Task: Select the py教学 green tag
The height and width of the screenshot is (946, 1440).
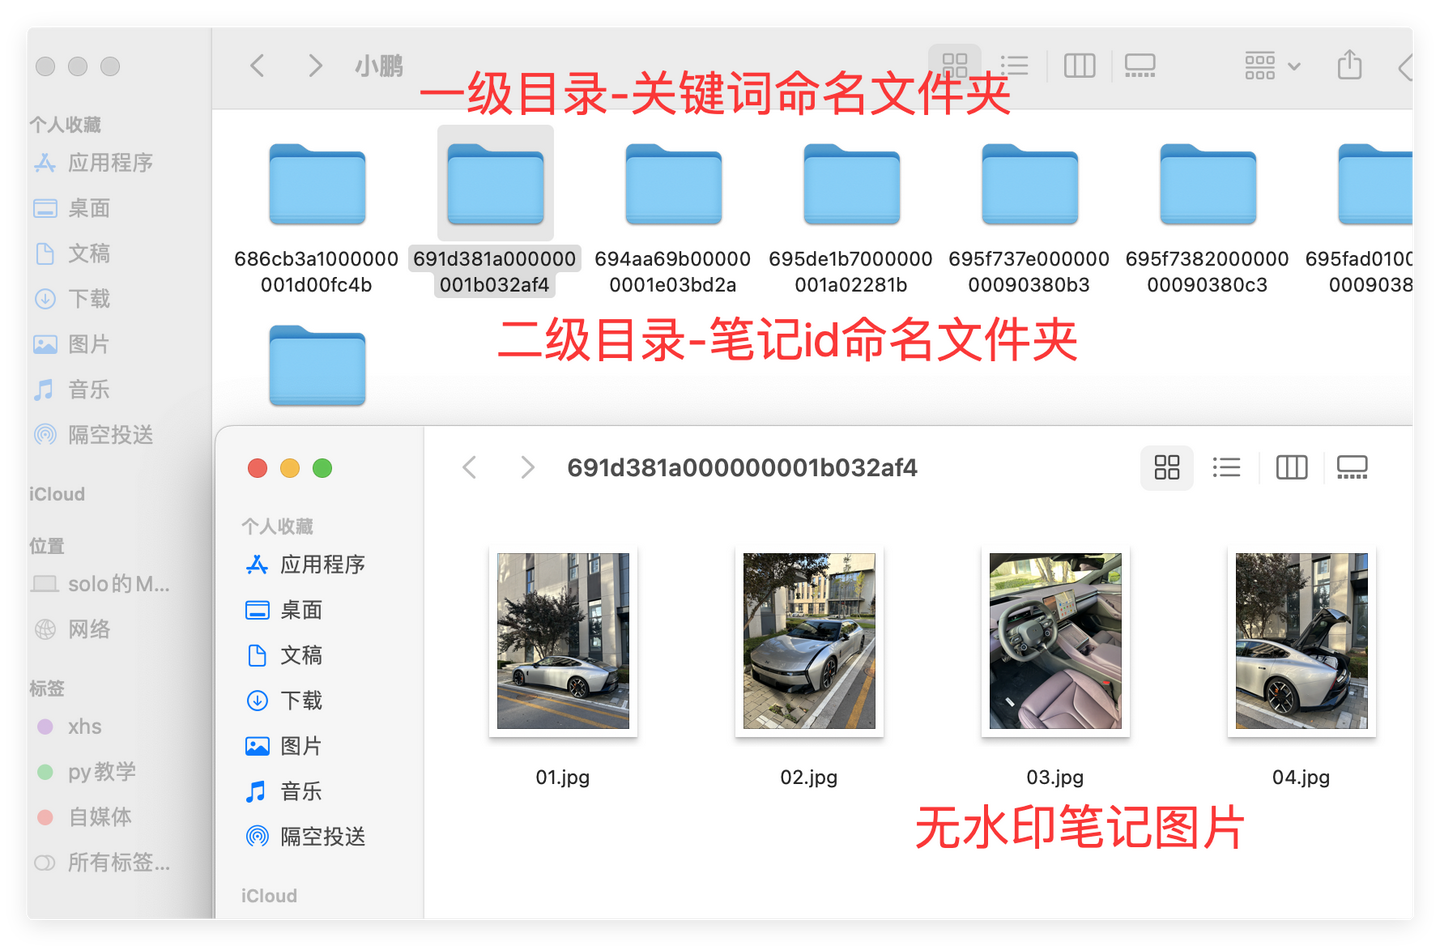Action: pos(103,772)
